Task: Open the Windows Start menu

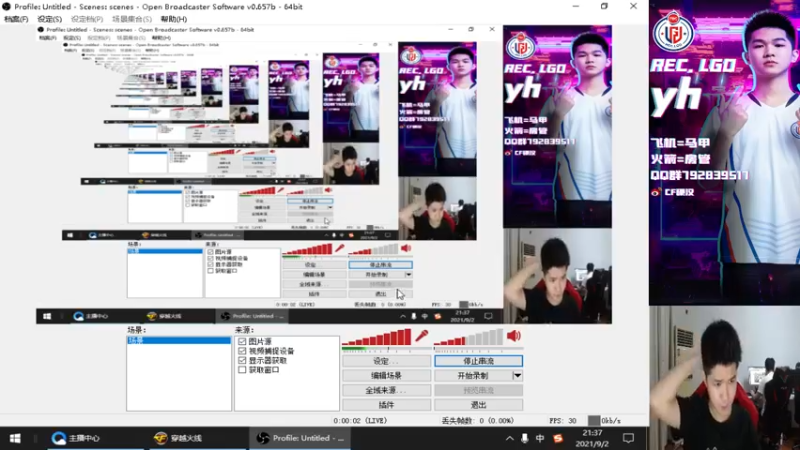Action: pyautogui.click(x=15, y=438)
